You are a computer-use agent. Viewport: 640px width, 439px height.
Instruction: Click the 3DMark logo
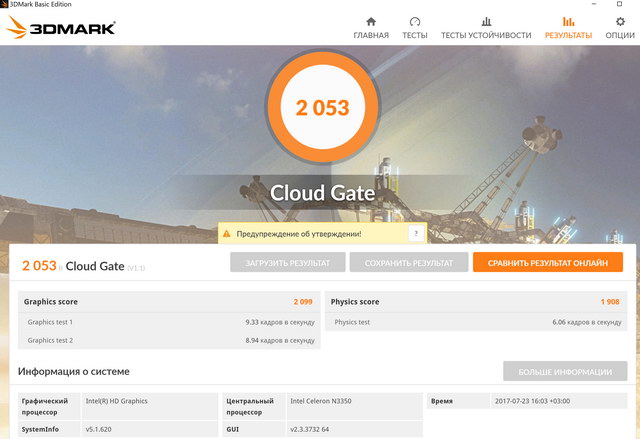[x=61, y=27]
